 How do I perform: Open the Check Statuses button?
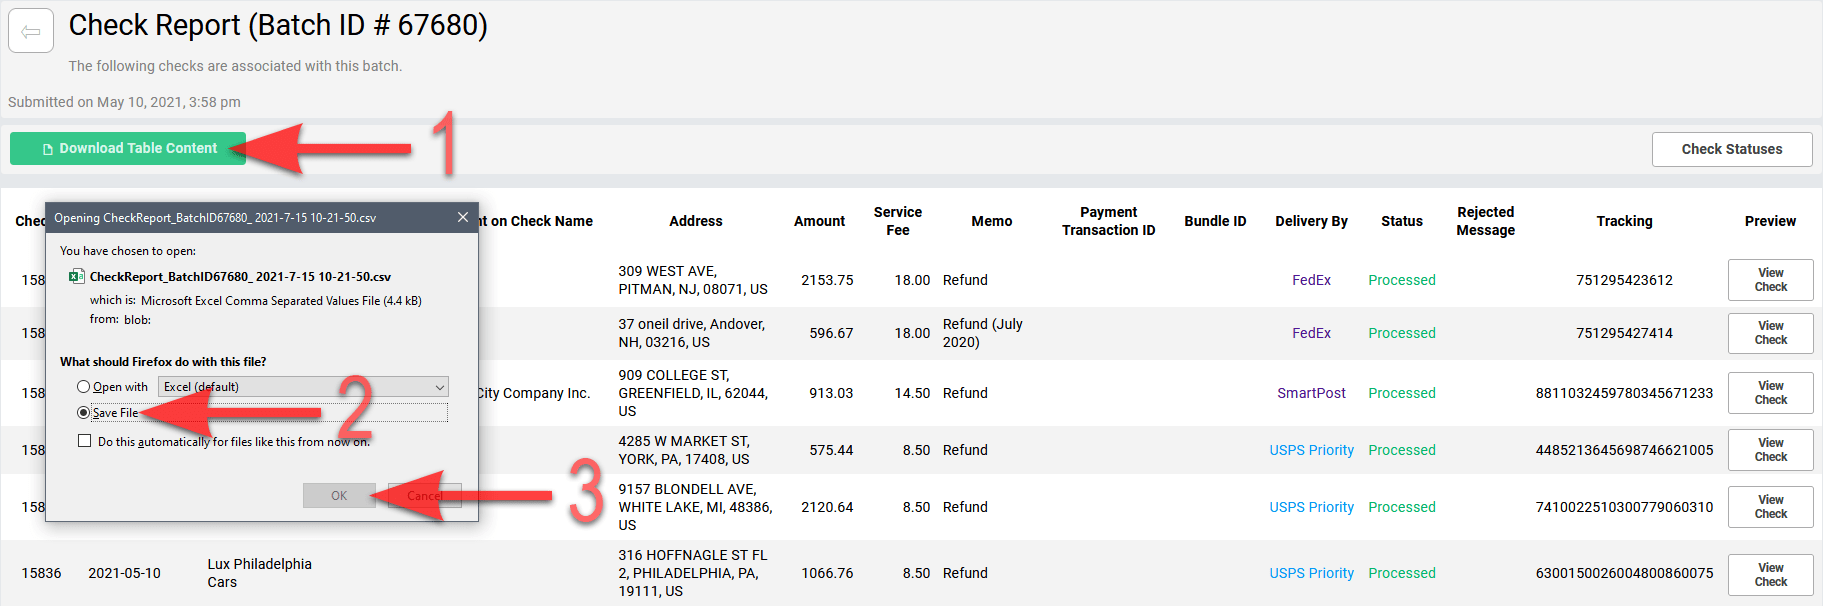(1732, 149)
